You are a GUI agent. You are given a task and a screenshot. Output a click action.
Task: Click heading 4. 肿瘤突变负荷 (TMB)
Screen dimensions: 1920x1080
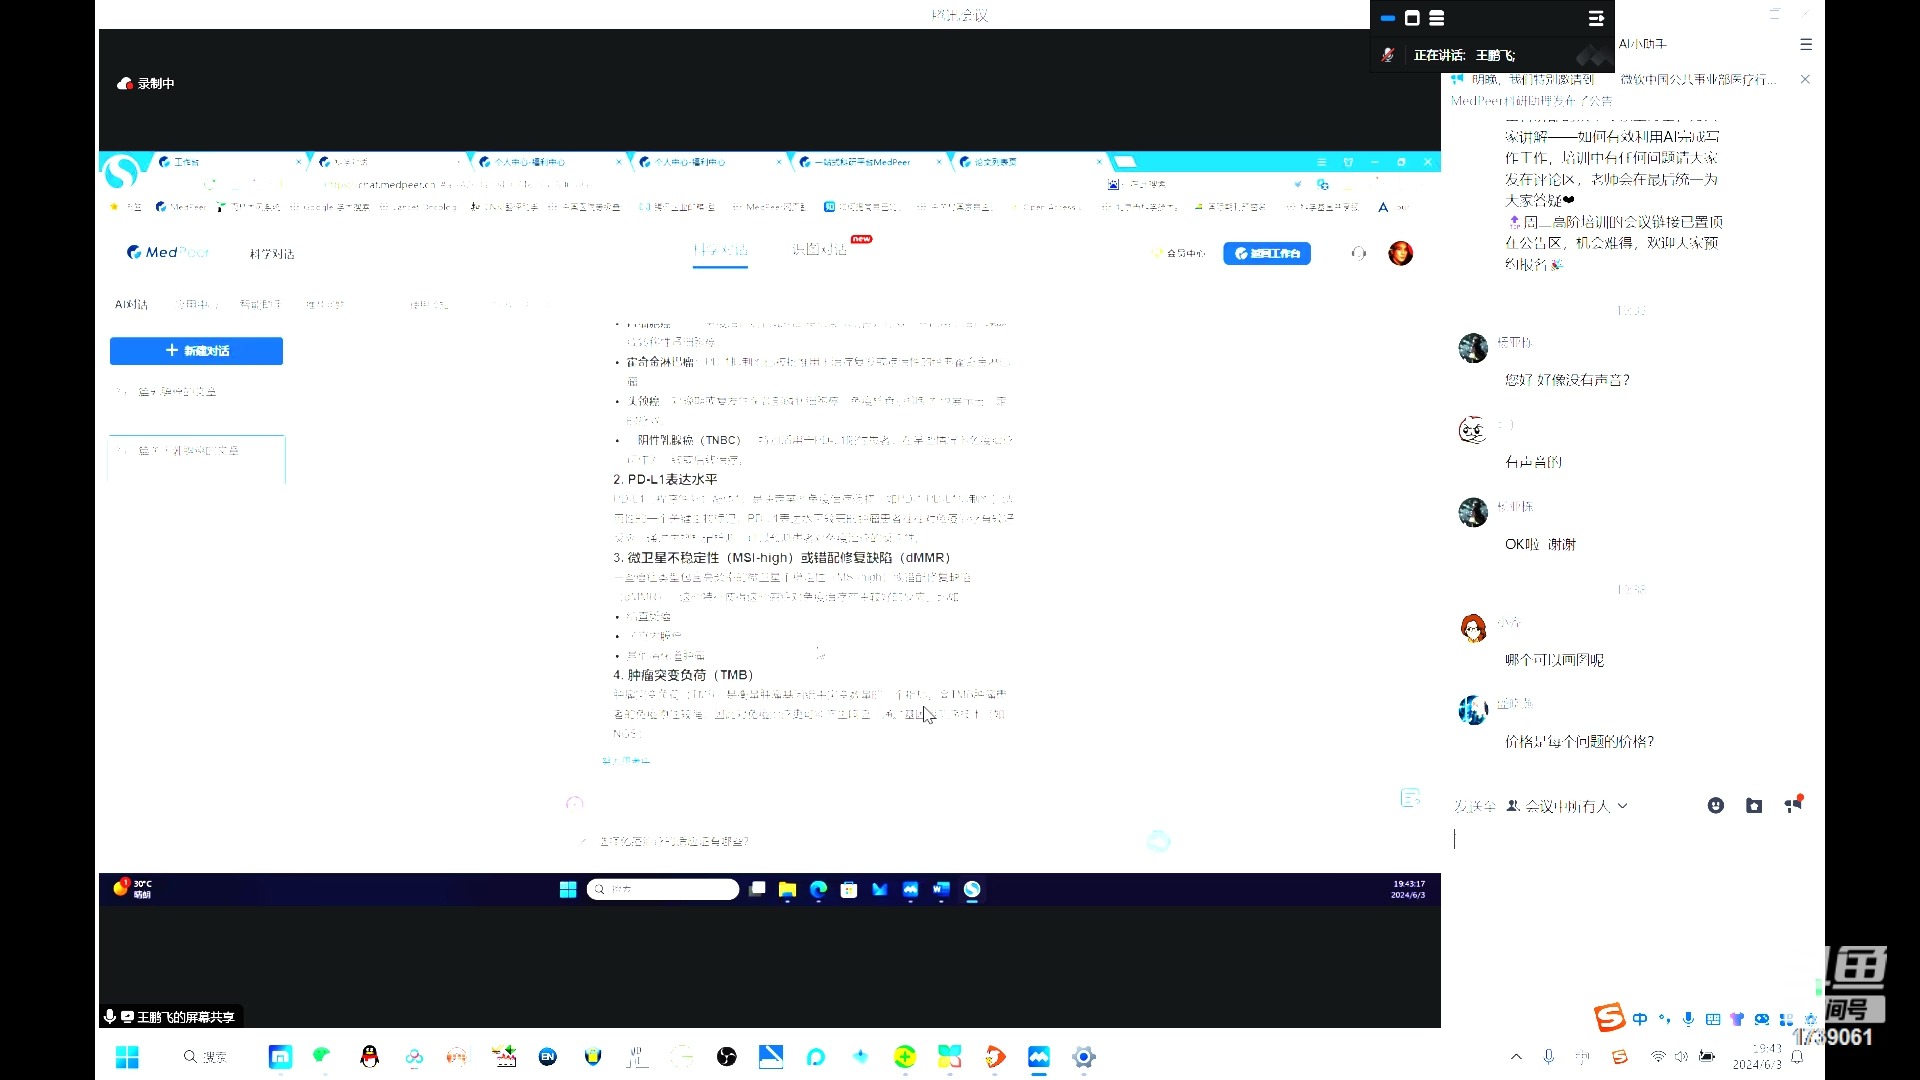click(x=684, y=675)
